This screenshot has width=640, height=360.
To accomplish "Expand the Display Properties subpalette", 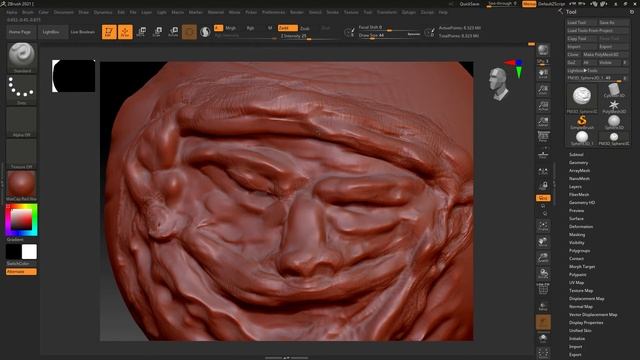I will pyautogui.click(x=586, y=322).
